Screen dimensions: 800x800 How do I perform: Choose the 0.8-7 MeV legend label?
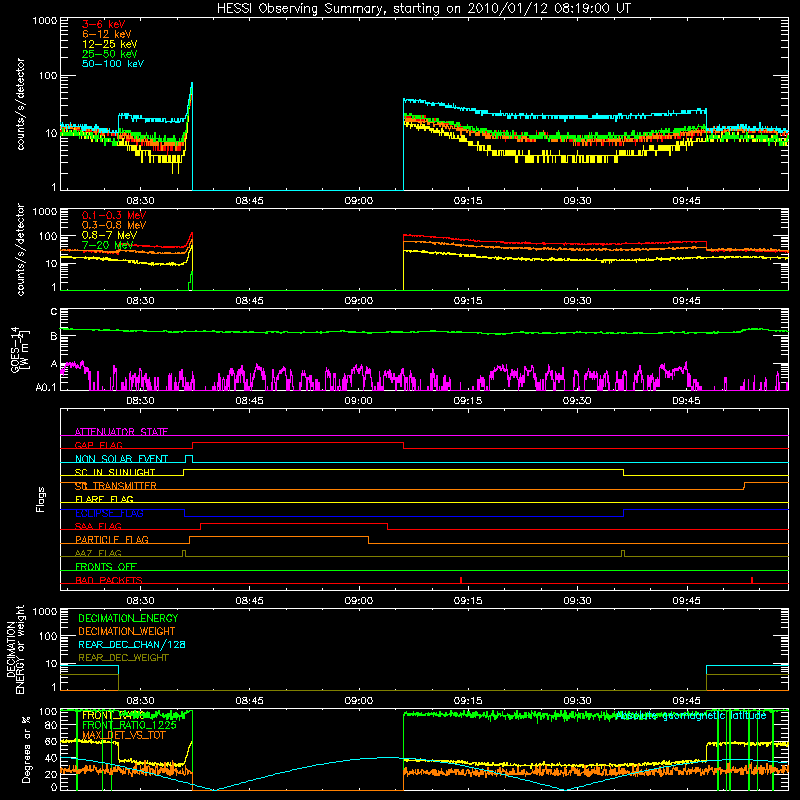[x=109, y=235]
